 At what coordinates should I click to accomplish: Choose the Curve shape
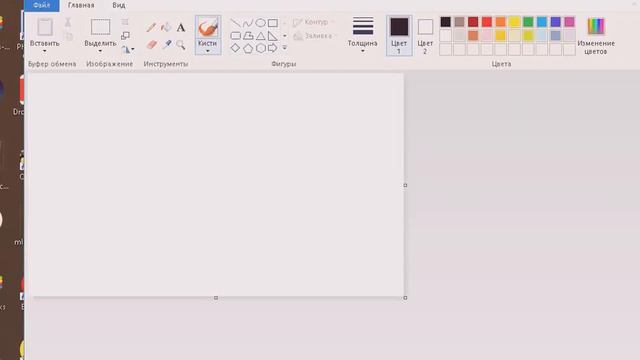click(x=248, y=23)
